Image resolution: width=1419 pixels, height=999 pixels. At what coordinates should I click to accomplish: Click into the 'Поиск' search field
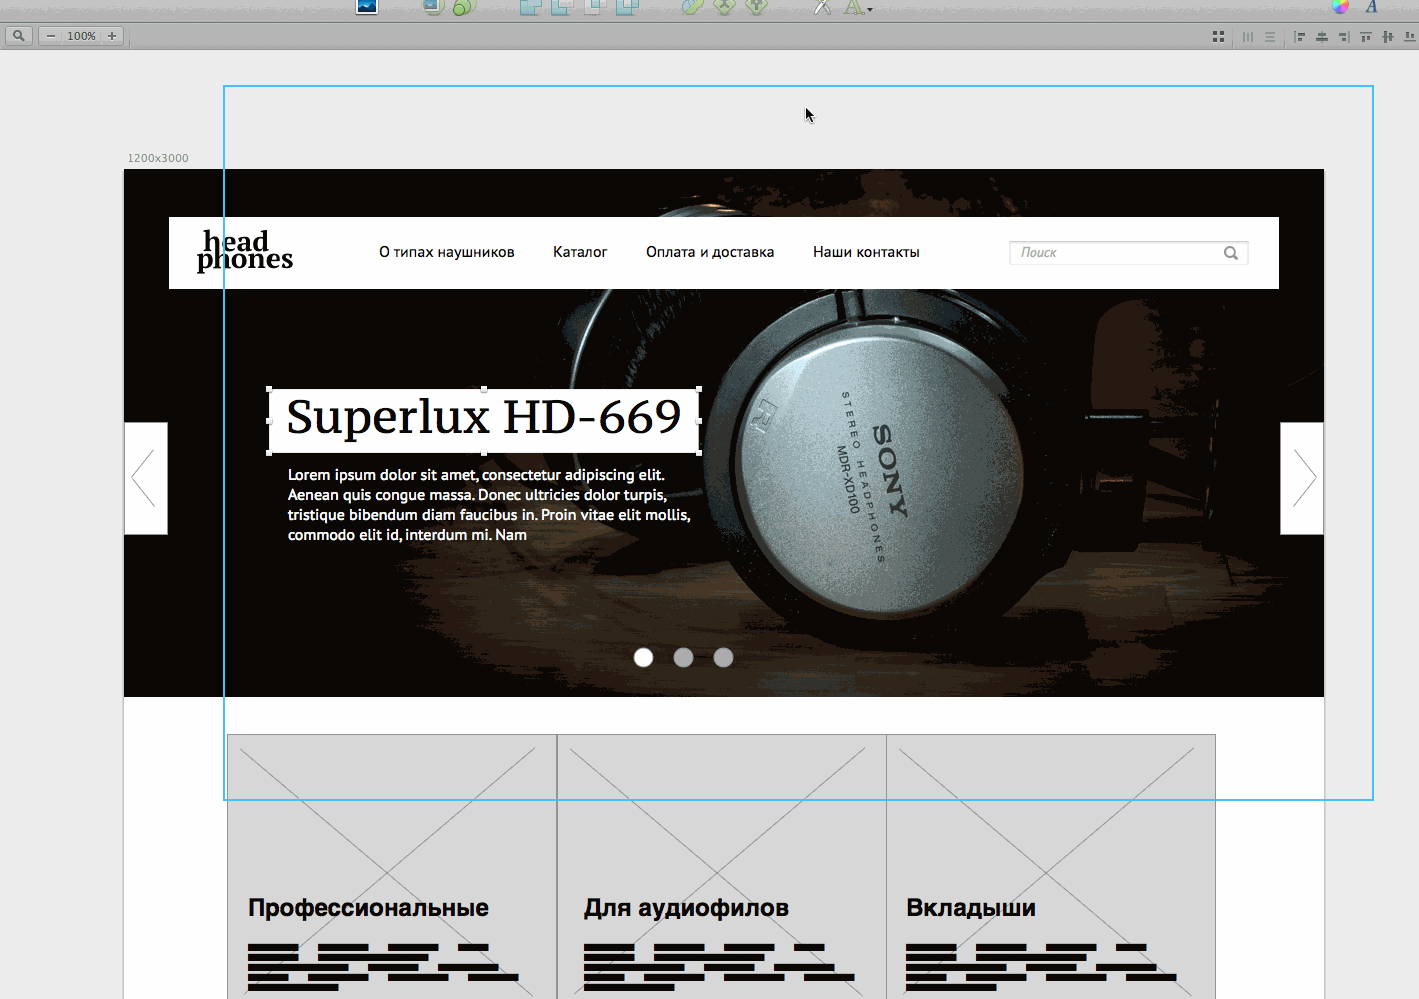[x=1129, y=253]
